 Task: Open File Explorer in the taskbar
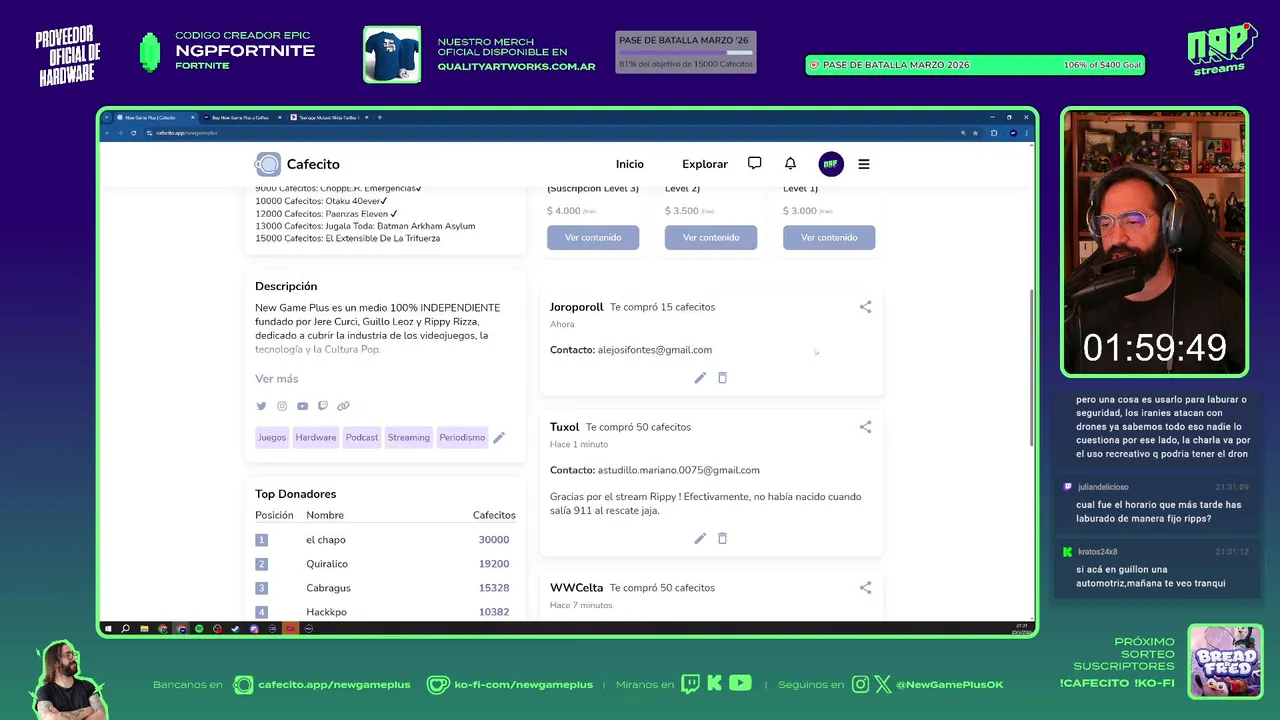[x=144, y=628]
